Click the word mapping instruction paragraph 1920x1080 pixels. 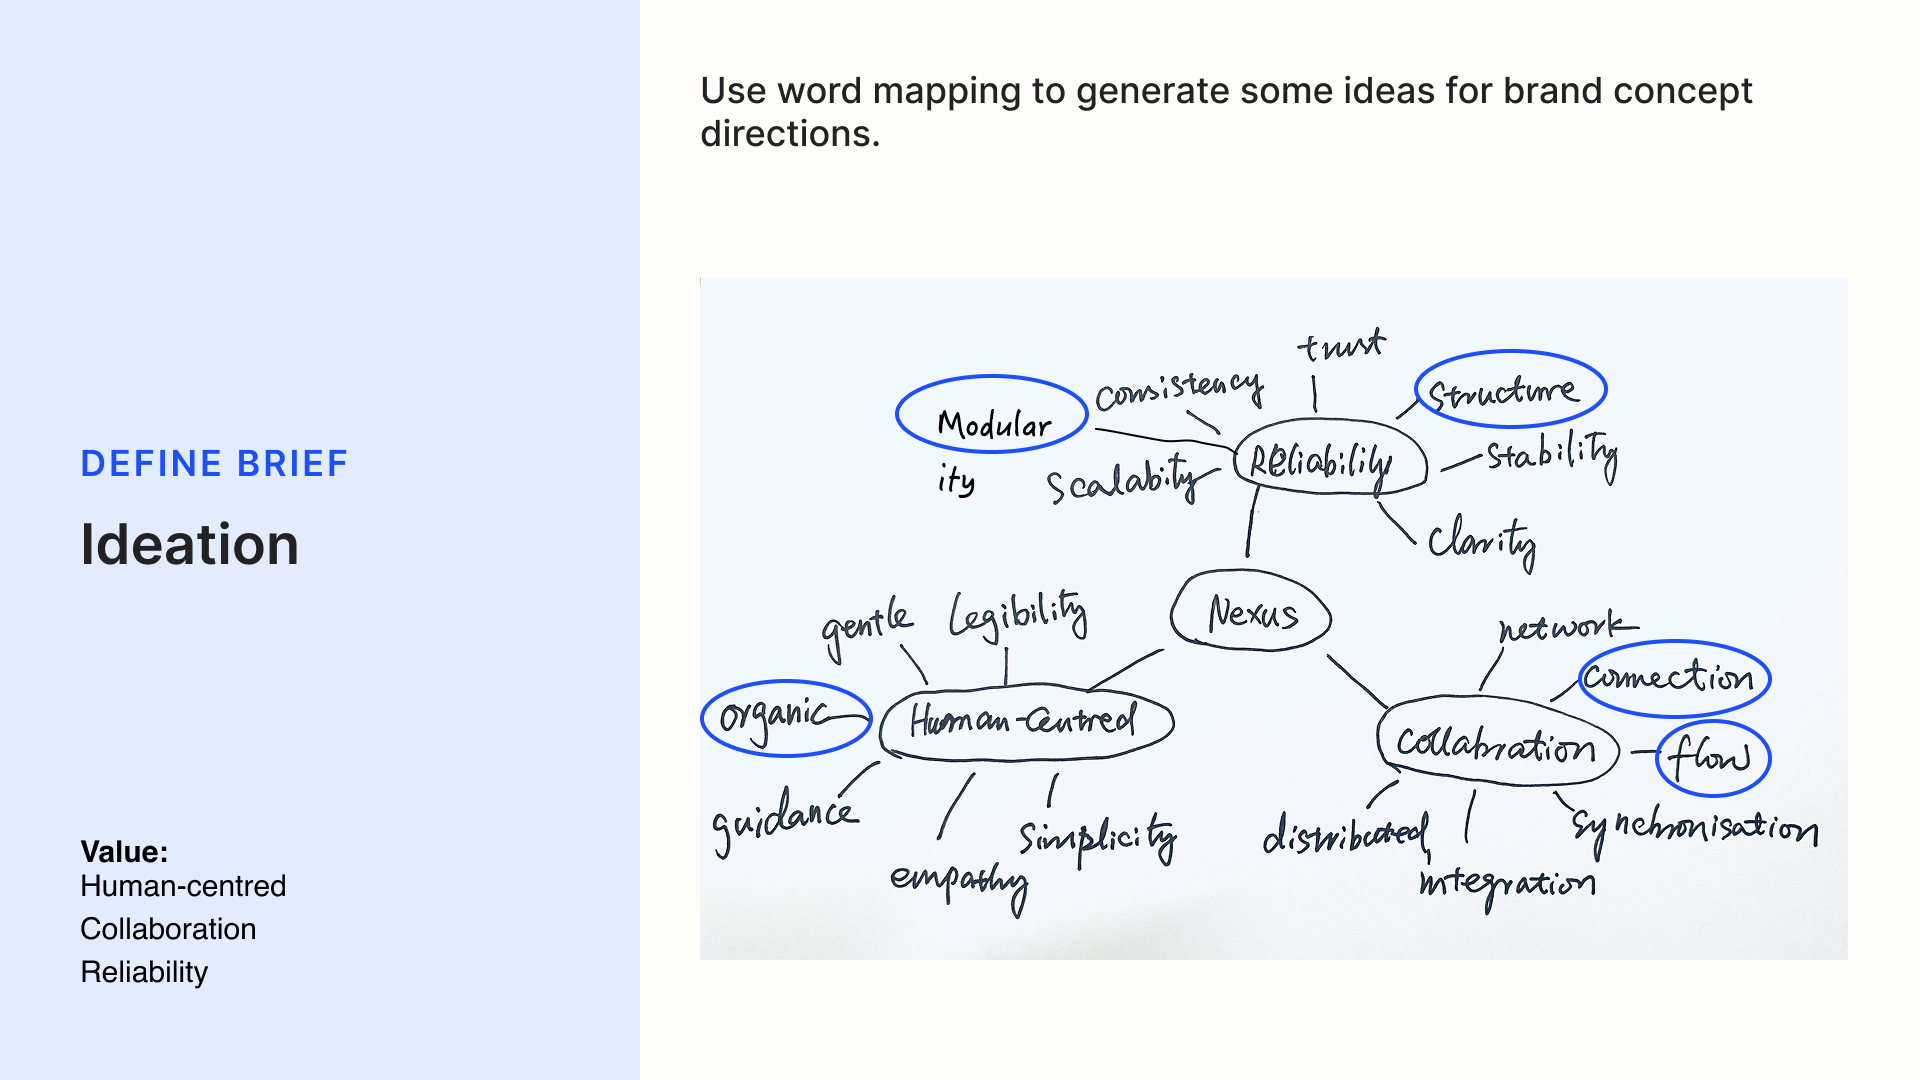tap(1226, 112)
